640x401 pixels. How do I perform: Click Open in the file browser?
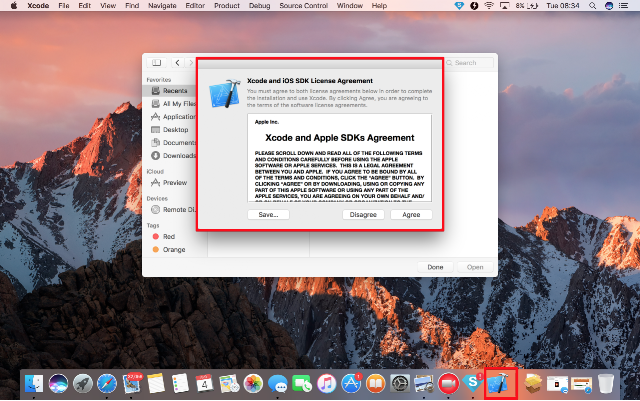point(475,267)
